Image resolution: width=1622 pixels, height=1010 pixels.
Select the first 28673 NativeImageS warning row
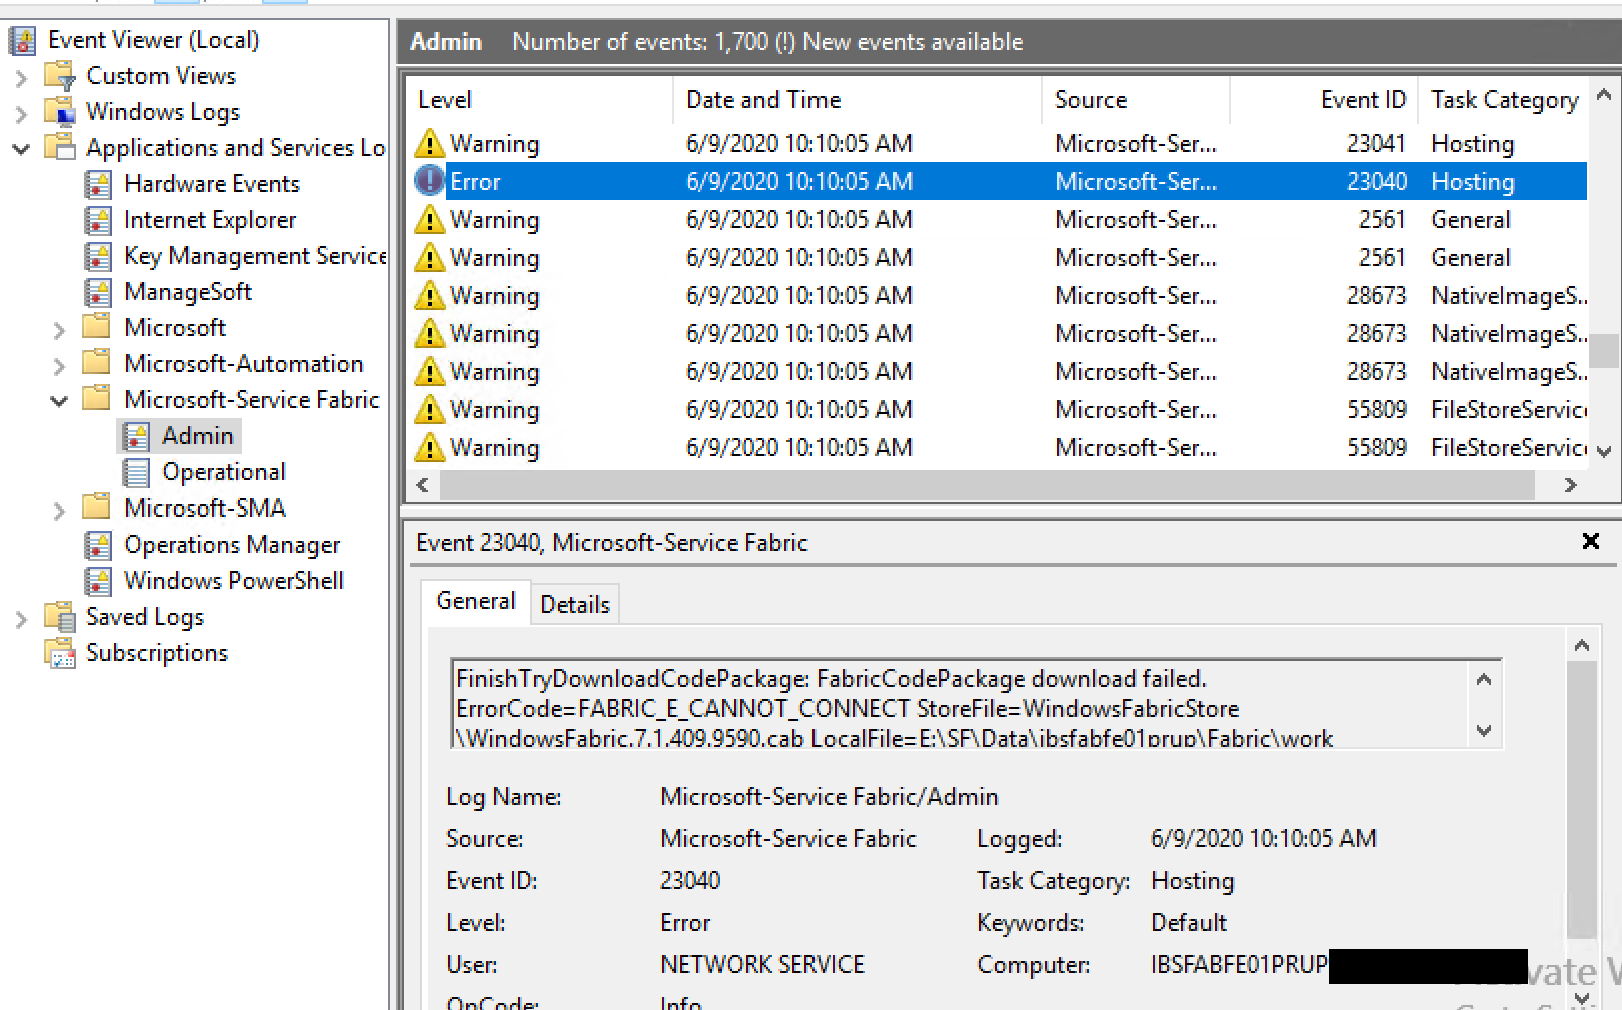click(998, 295)
